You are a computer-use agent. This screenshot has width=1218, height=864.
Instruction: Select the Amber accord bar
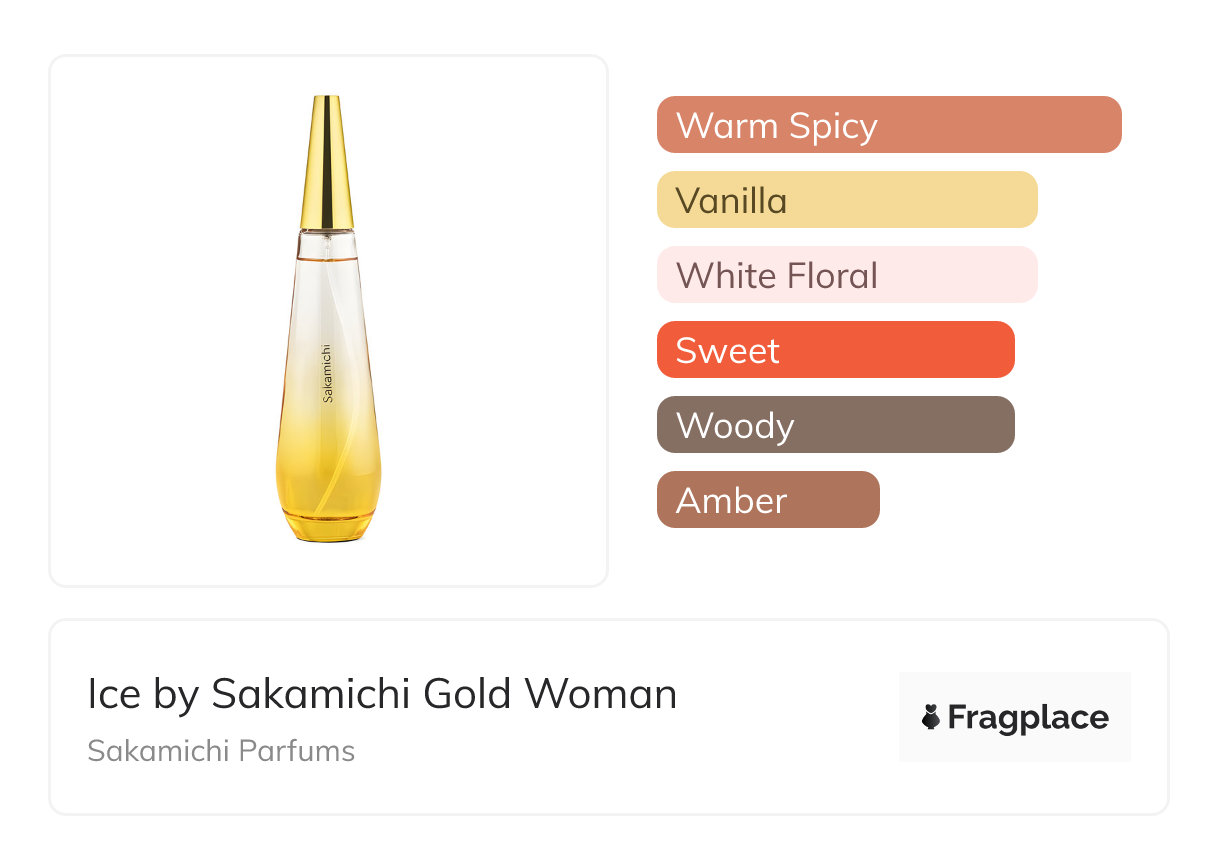[x=767, y=500]
